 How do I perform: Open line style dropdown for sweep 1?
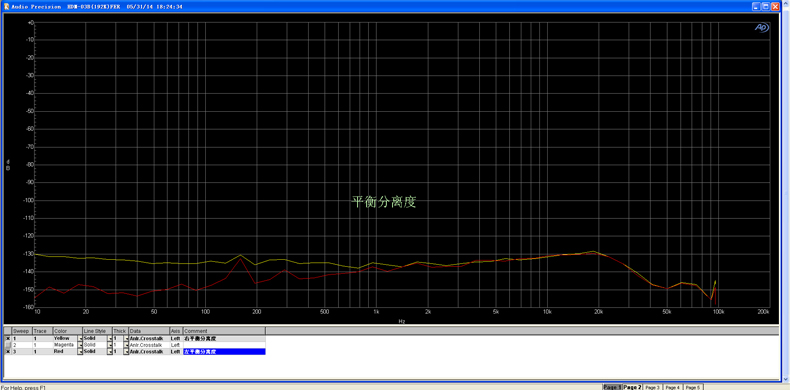[x=110, y=338]
